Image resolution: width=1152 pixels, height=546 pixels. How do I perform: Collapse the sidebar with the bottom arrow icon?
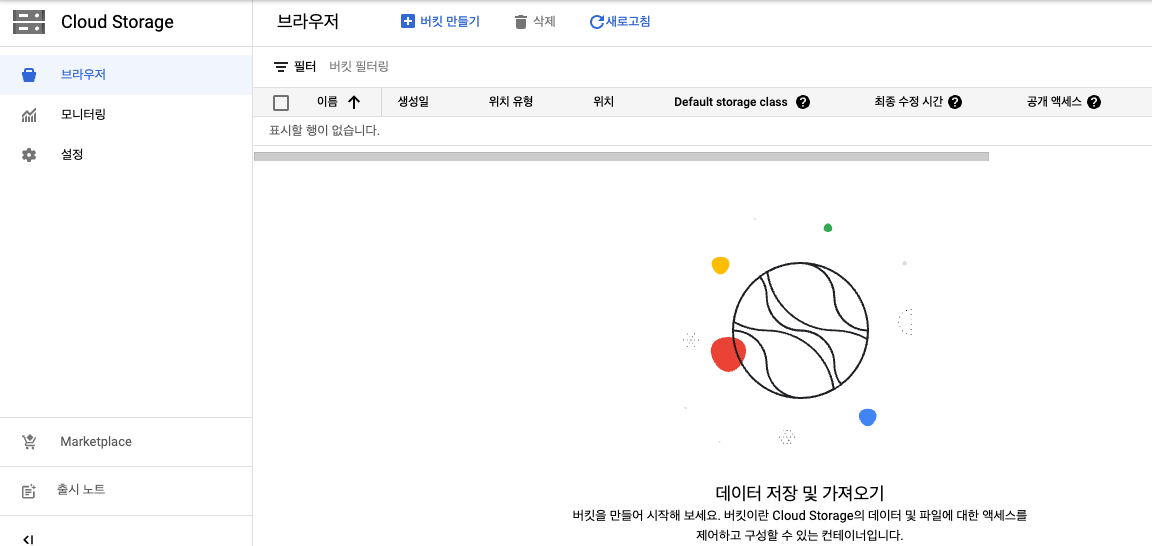[x=28, y=539]
